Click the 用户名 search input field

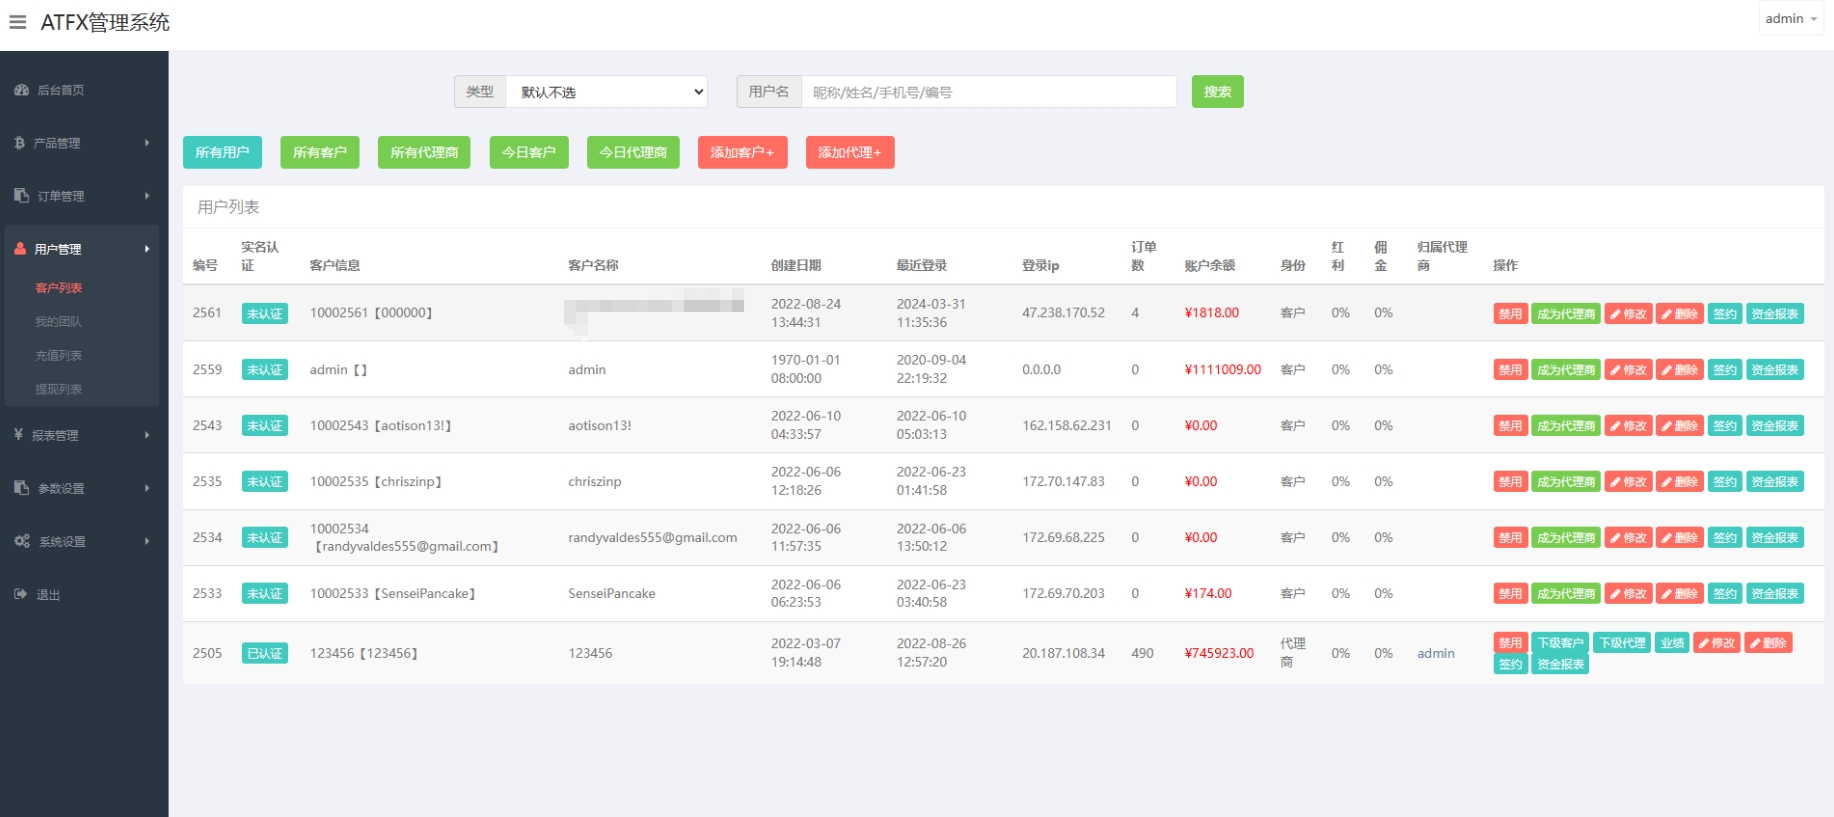point(988,92)
